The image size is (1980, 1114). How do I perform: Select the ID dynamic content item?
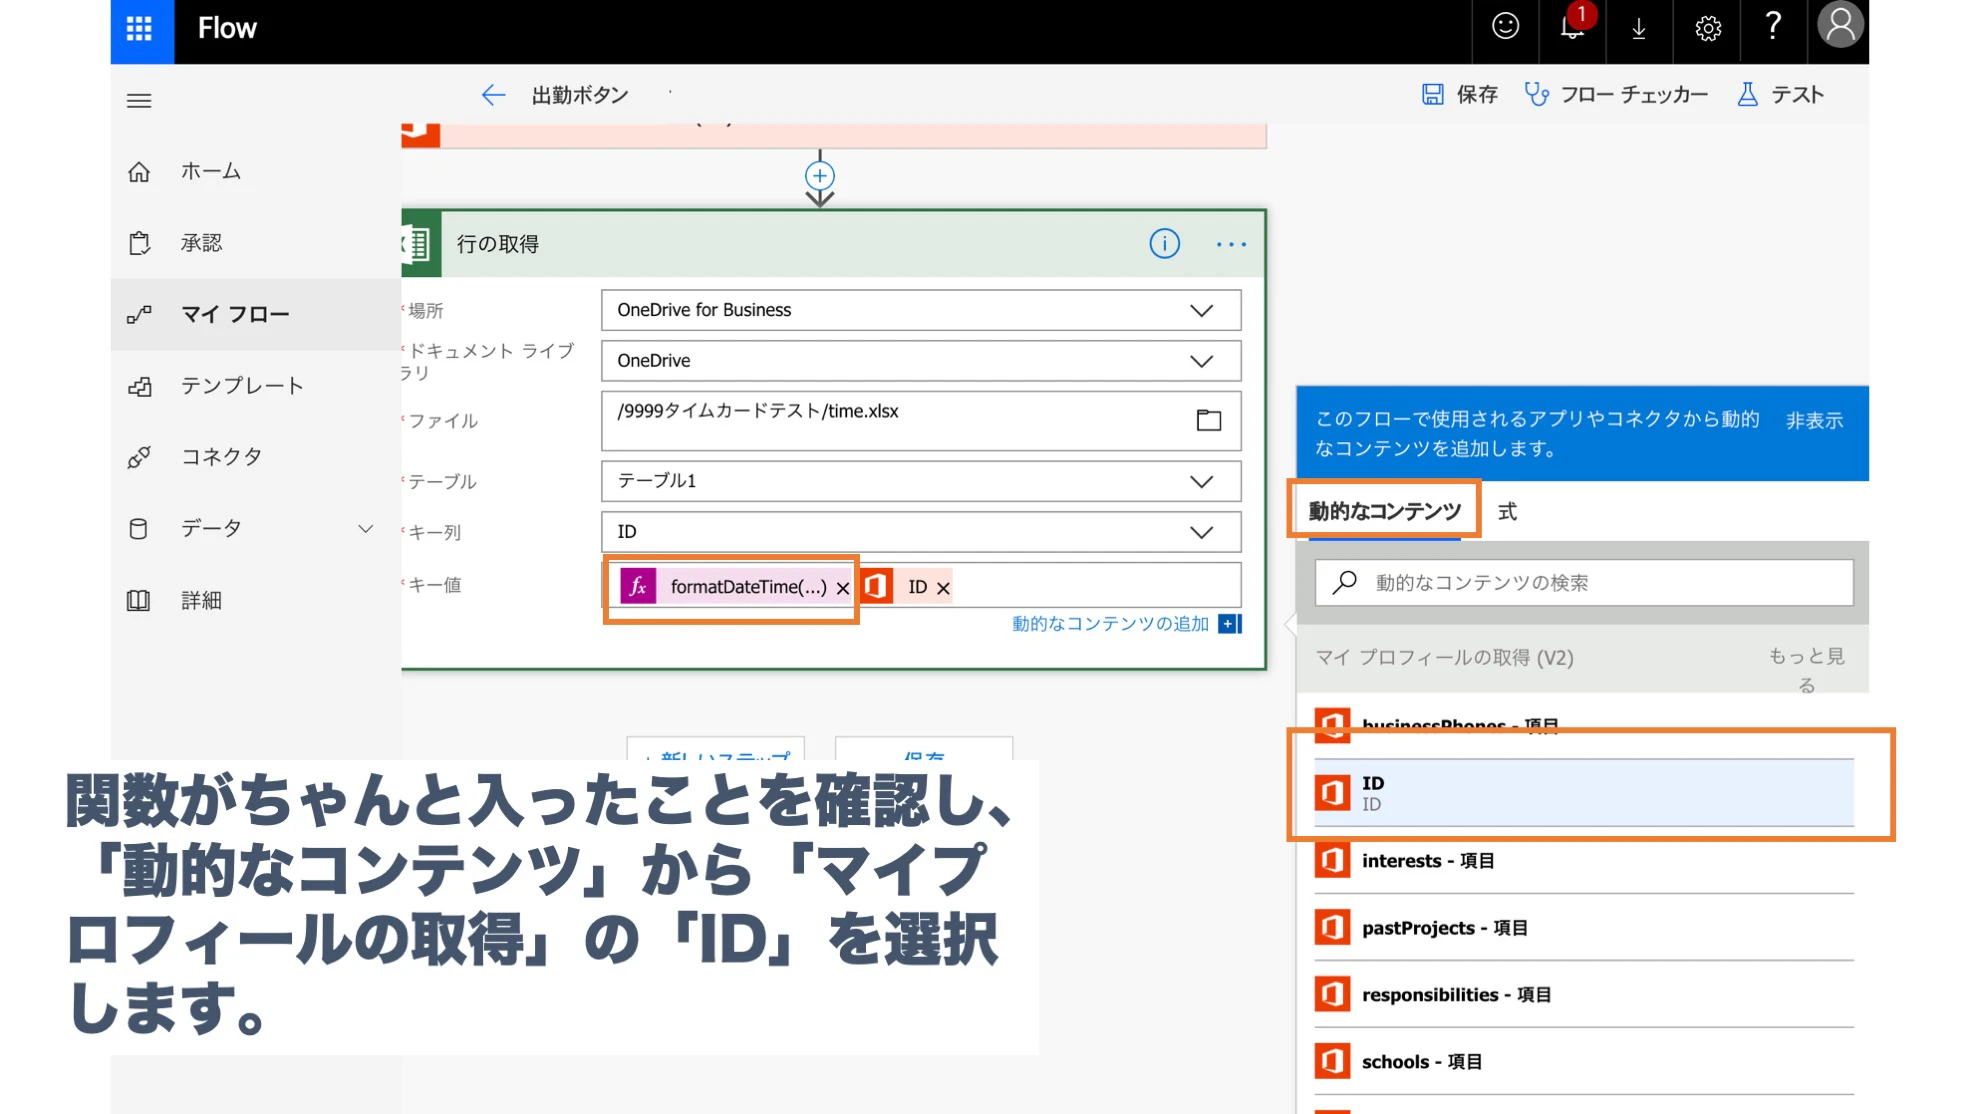(1584, 793)
